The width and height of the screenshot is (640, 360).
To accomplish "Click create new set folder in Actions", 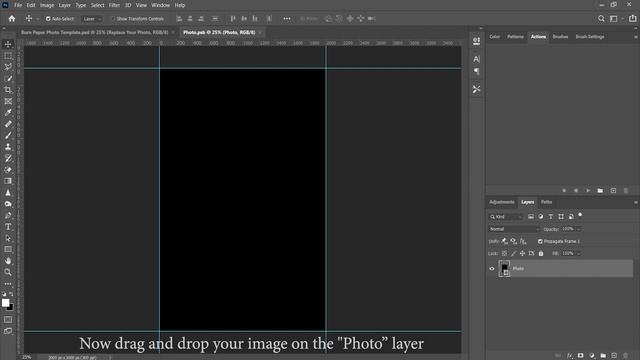I will [600, 191].
